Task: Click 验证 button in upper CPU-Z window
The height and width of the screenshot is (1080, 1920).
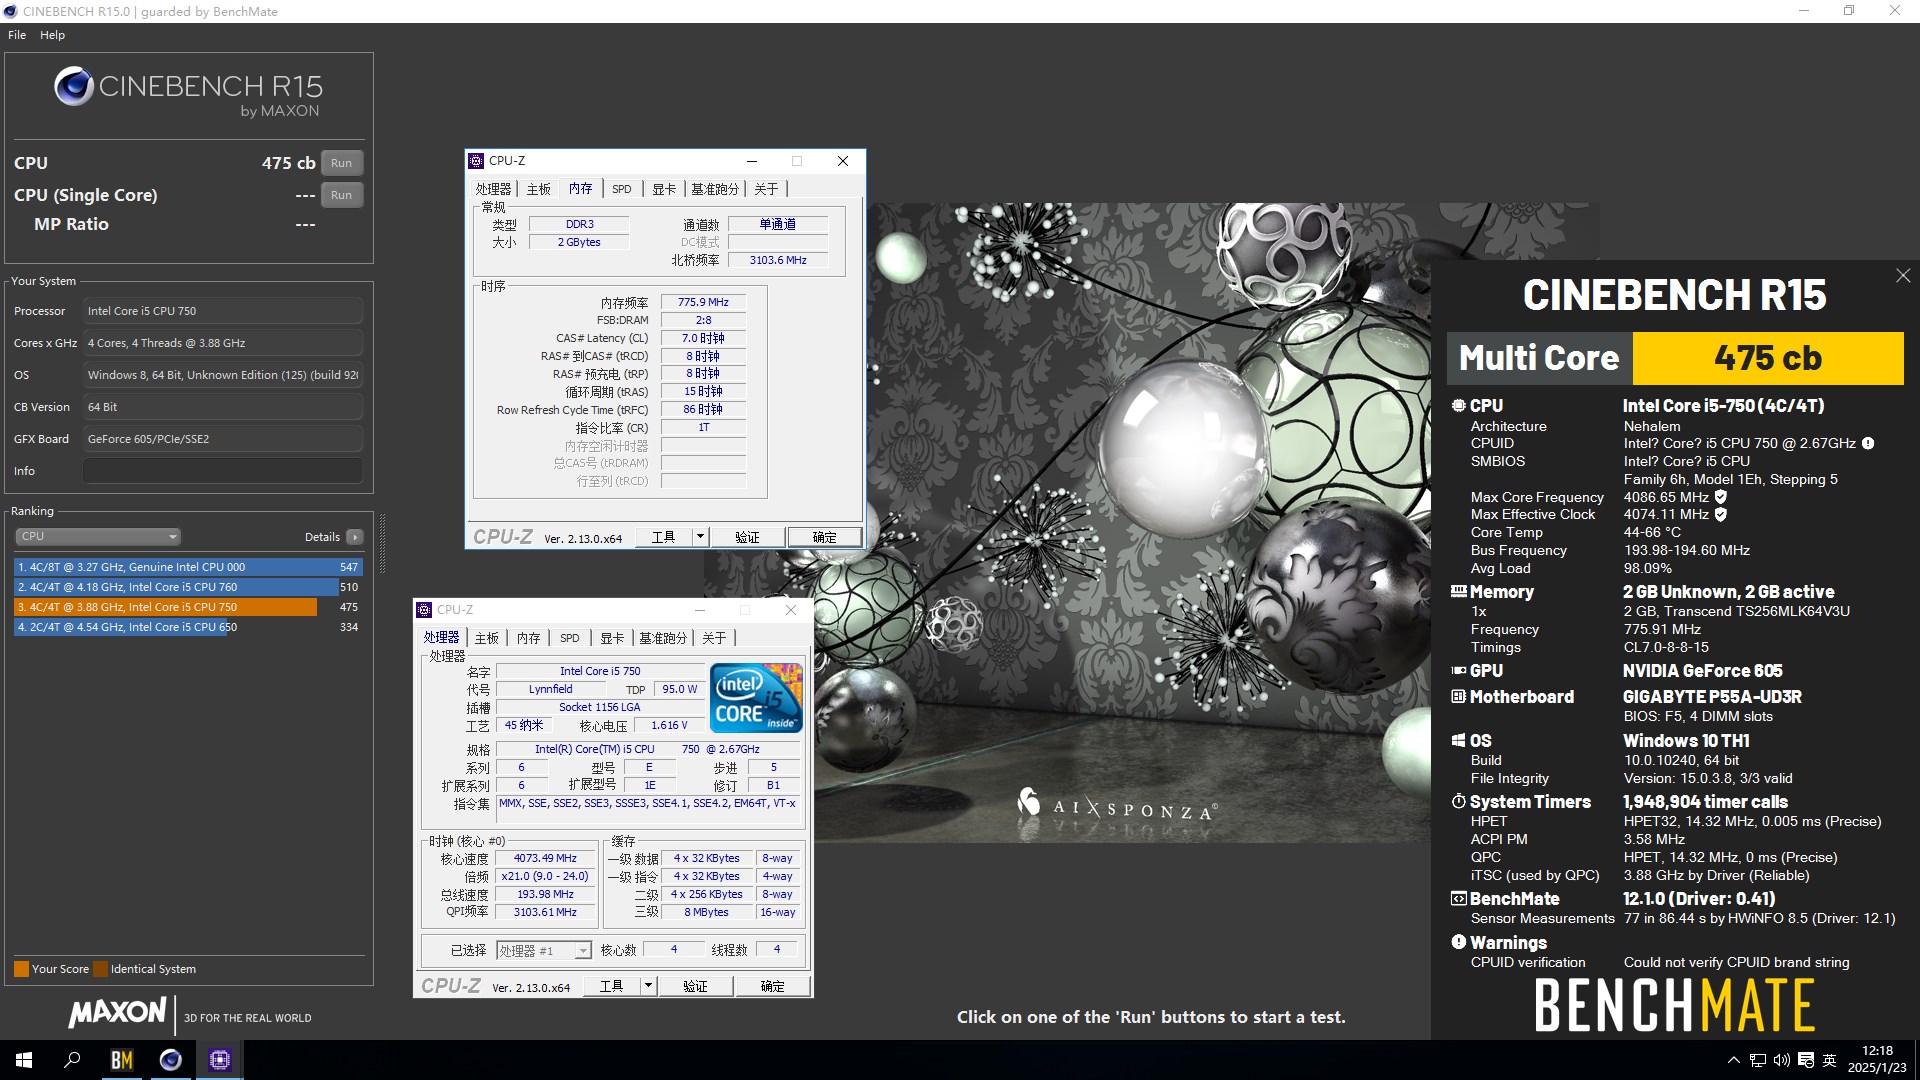Action: click(747, 537)
